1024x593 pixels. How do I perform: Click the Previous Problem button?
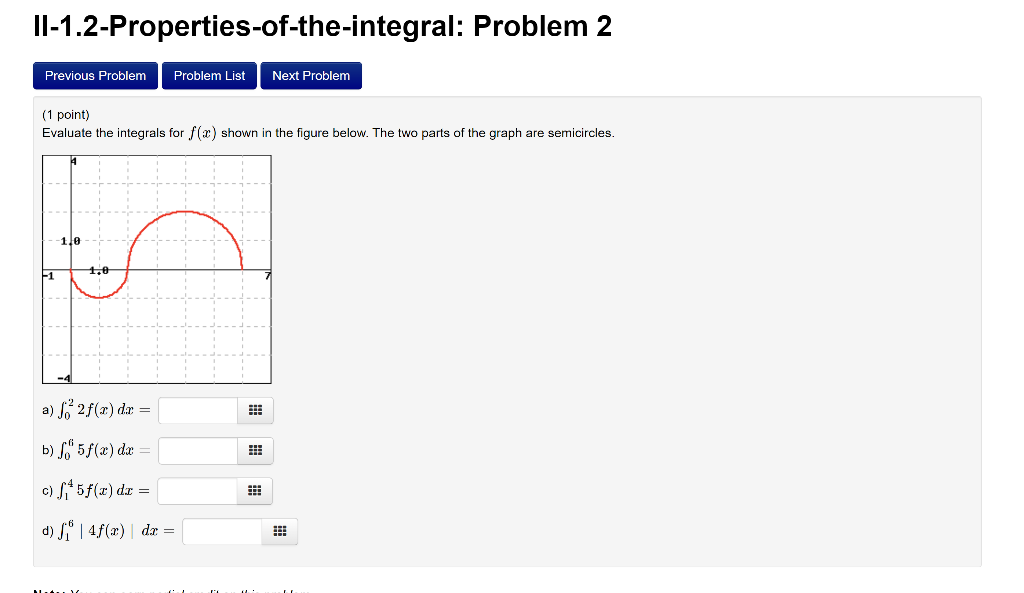click(95, 75)
